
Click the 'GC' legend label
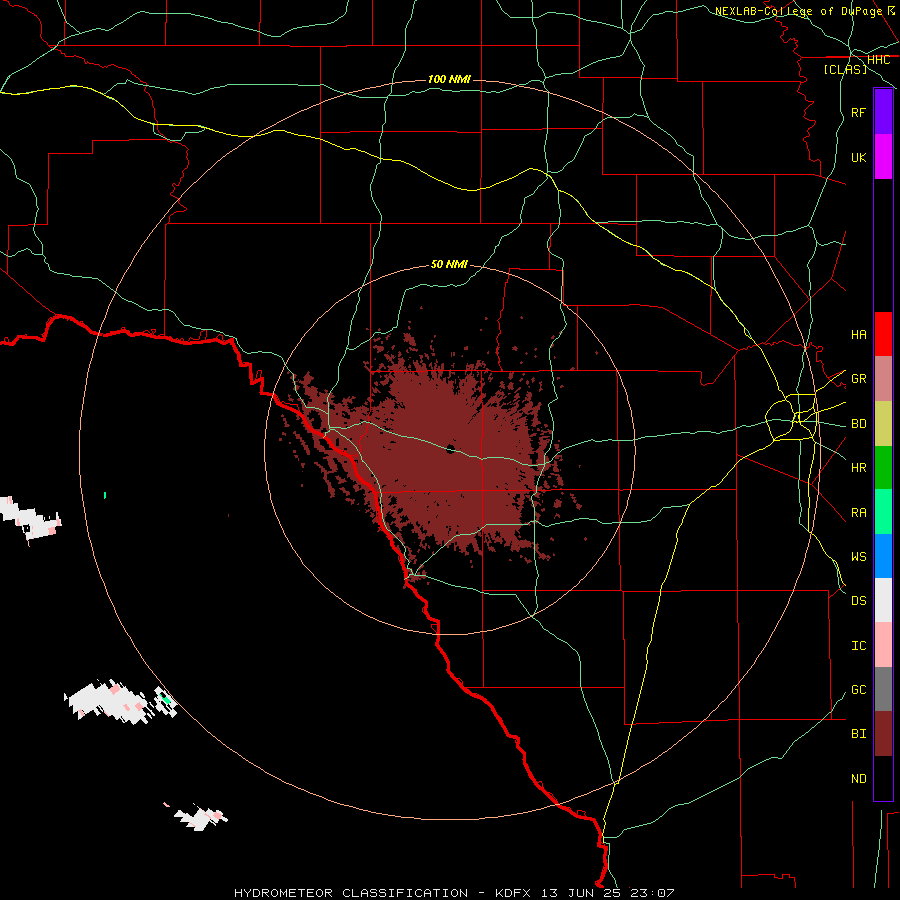point(858,690)
